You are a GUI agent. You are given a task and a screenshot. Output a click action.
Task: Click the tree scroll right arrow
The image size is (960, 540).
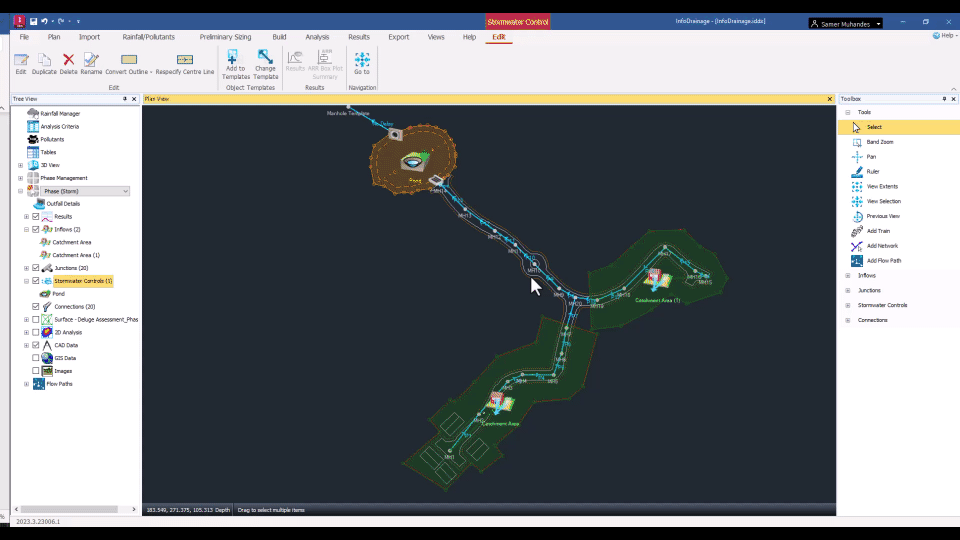pyautogui.click(x=134, y=509)
